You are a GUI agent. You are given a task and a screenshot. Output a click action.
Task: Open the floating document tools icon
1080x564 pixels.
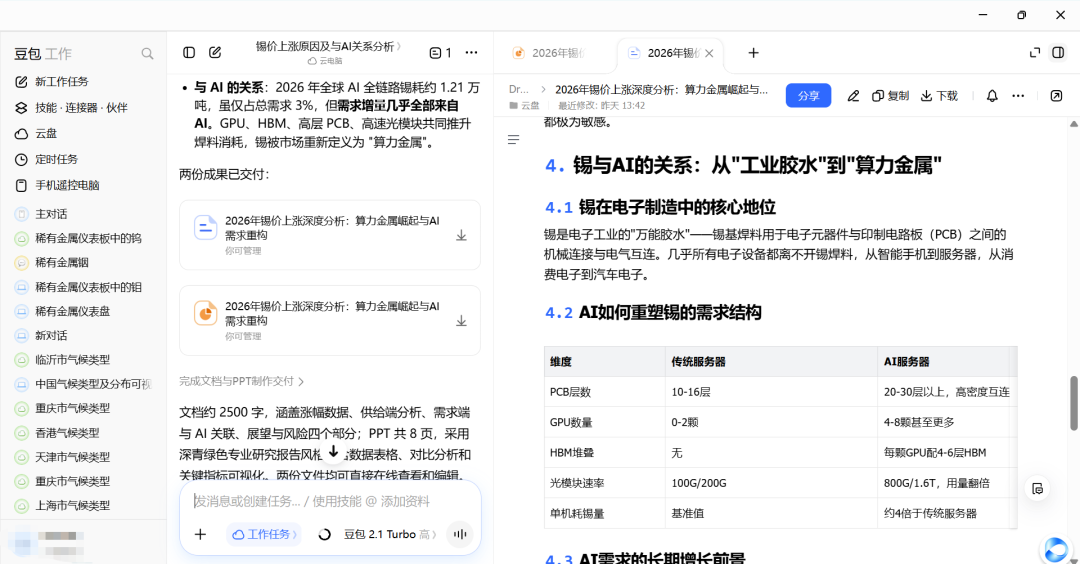click(1037, 489)
